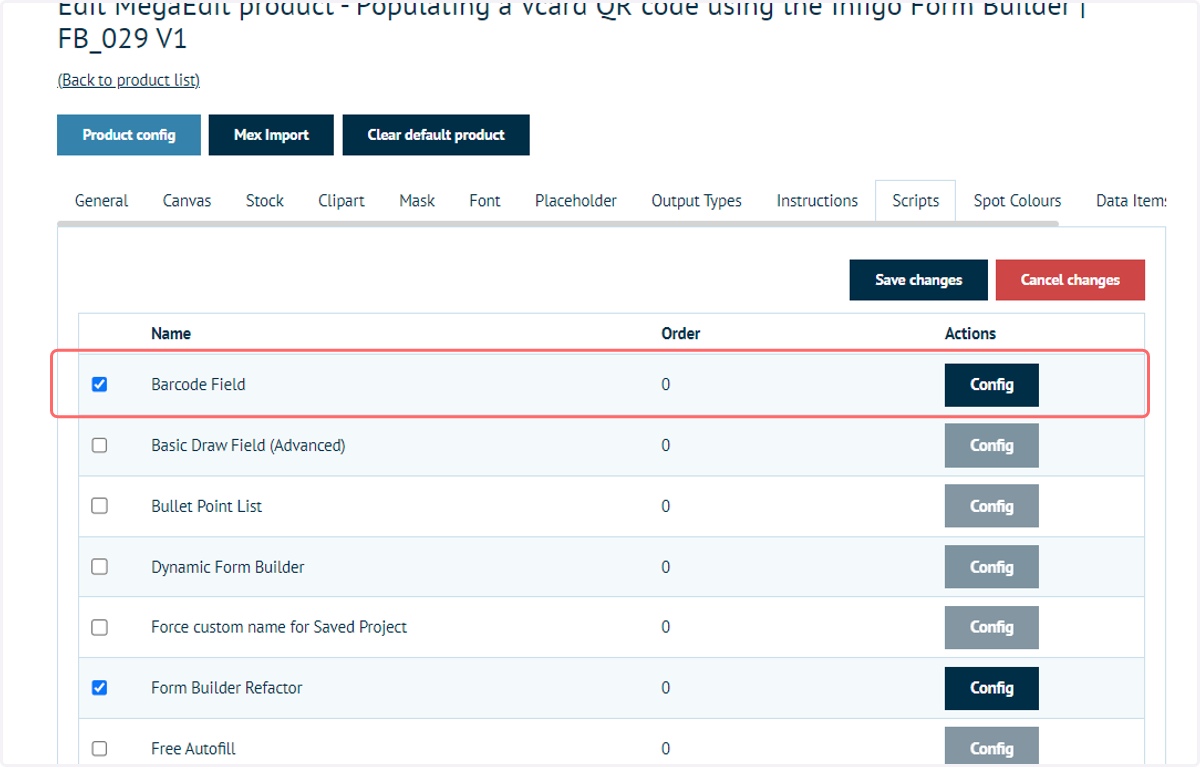Click the Mex Import button
Image resolution: width=1200 pixels, height=767 pixels.
(271, 135)
